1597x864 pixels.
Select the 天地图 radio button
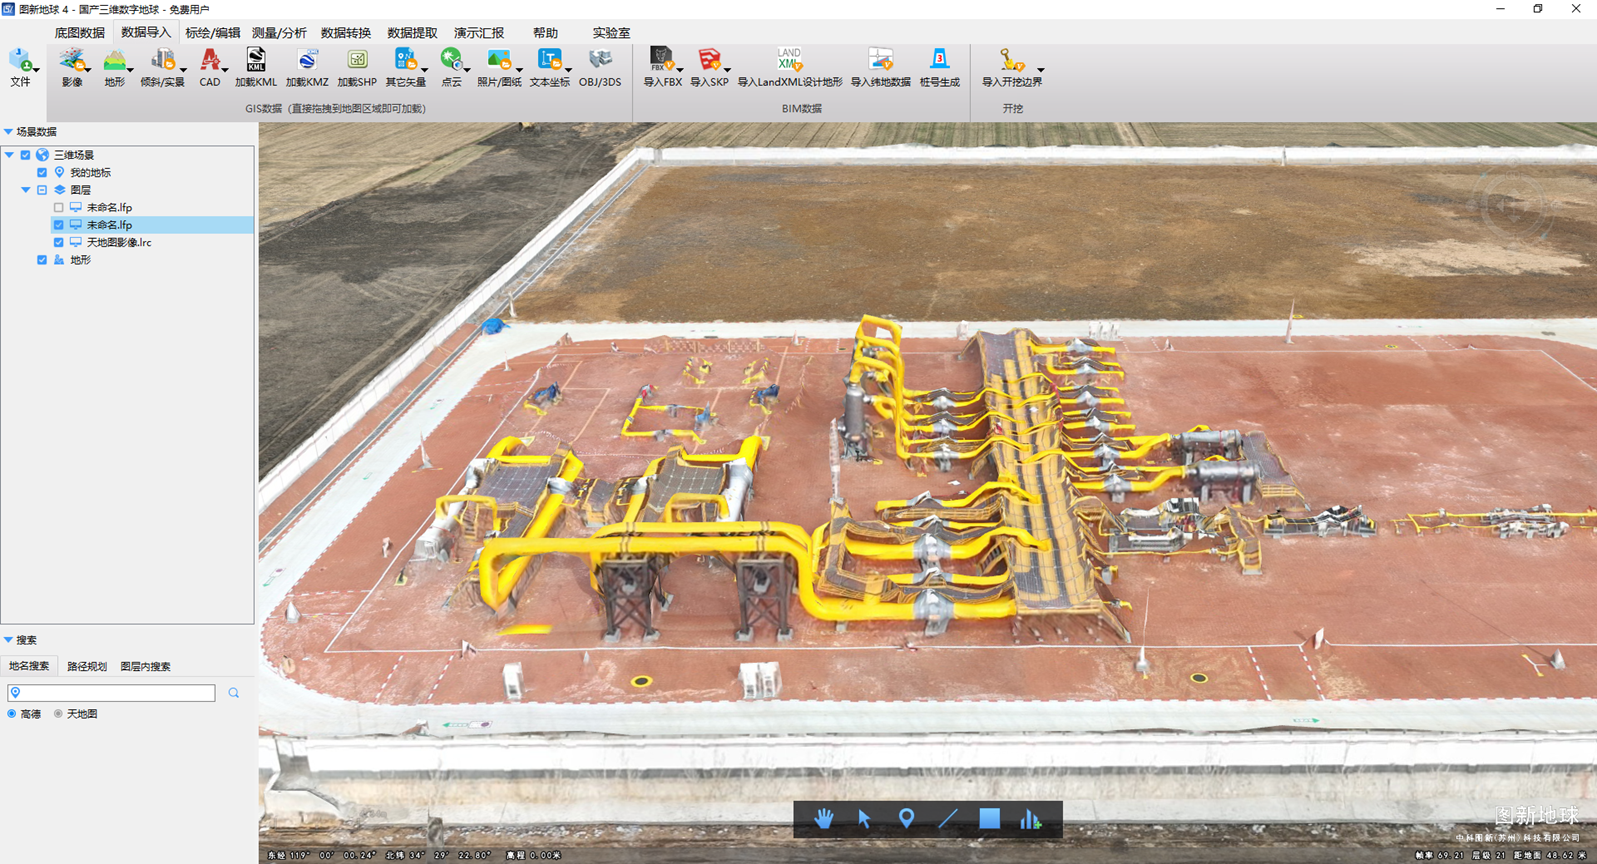tap(58, 714)
